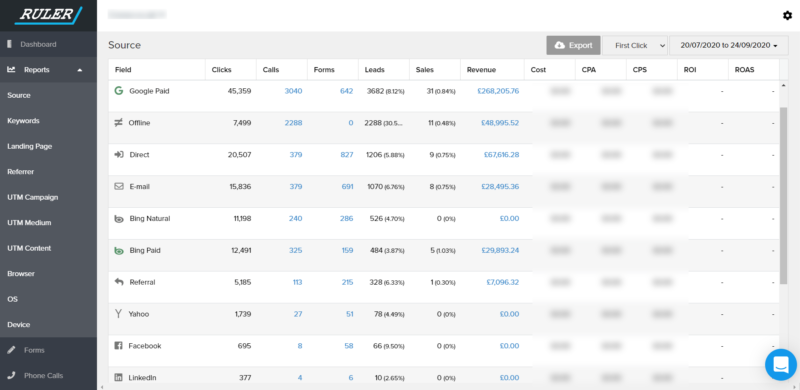This screenshot has height=390, width=800.
Task: Open the chat support bubble
Action: point(781,364)
